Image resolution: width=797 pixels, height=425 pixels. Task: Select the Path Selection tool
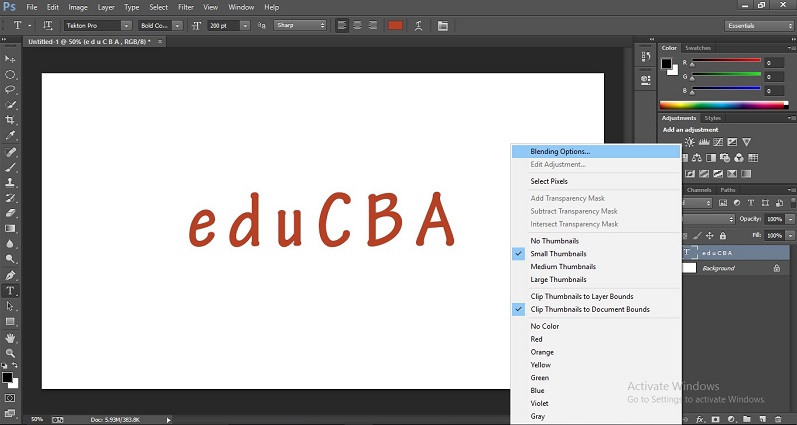pyautogui.click(x=10, y=306)
